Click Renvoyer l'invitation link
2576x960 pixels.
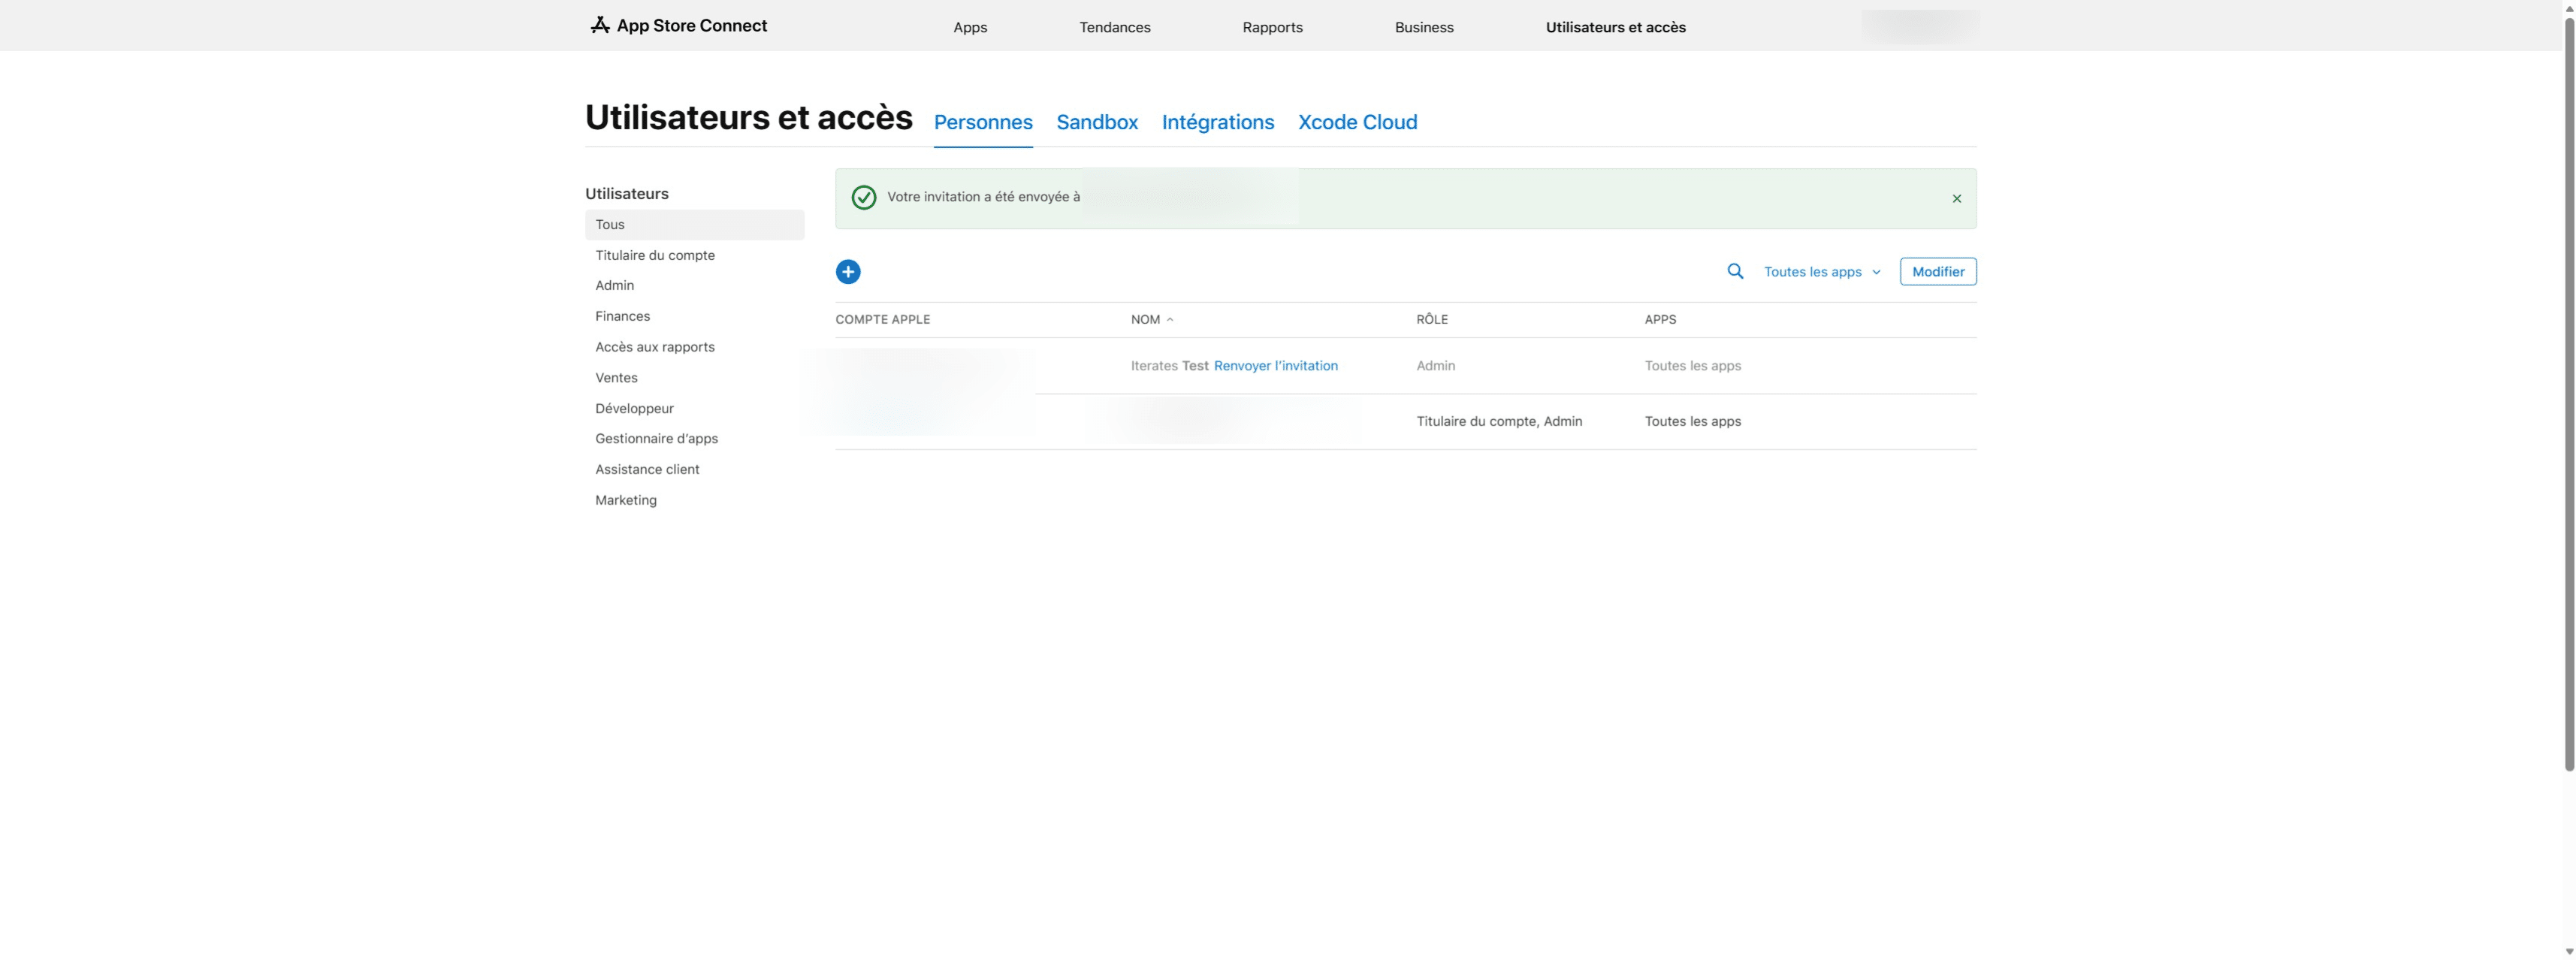coord(1275,366)
